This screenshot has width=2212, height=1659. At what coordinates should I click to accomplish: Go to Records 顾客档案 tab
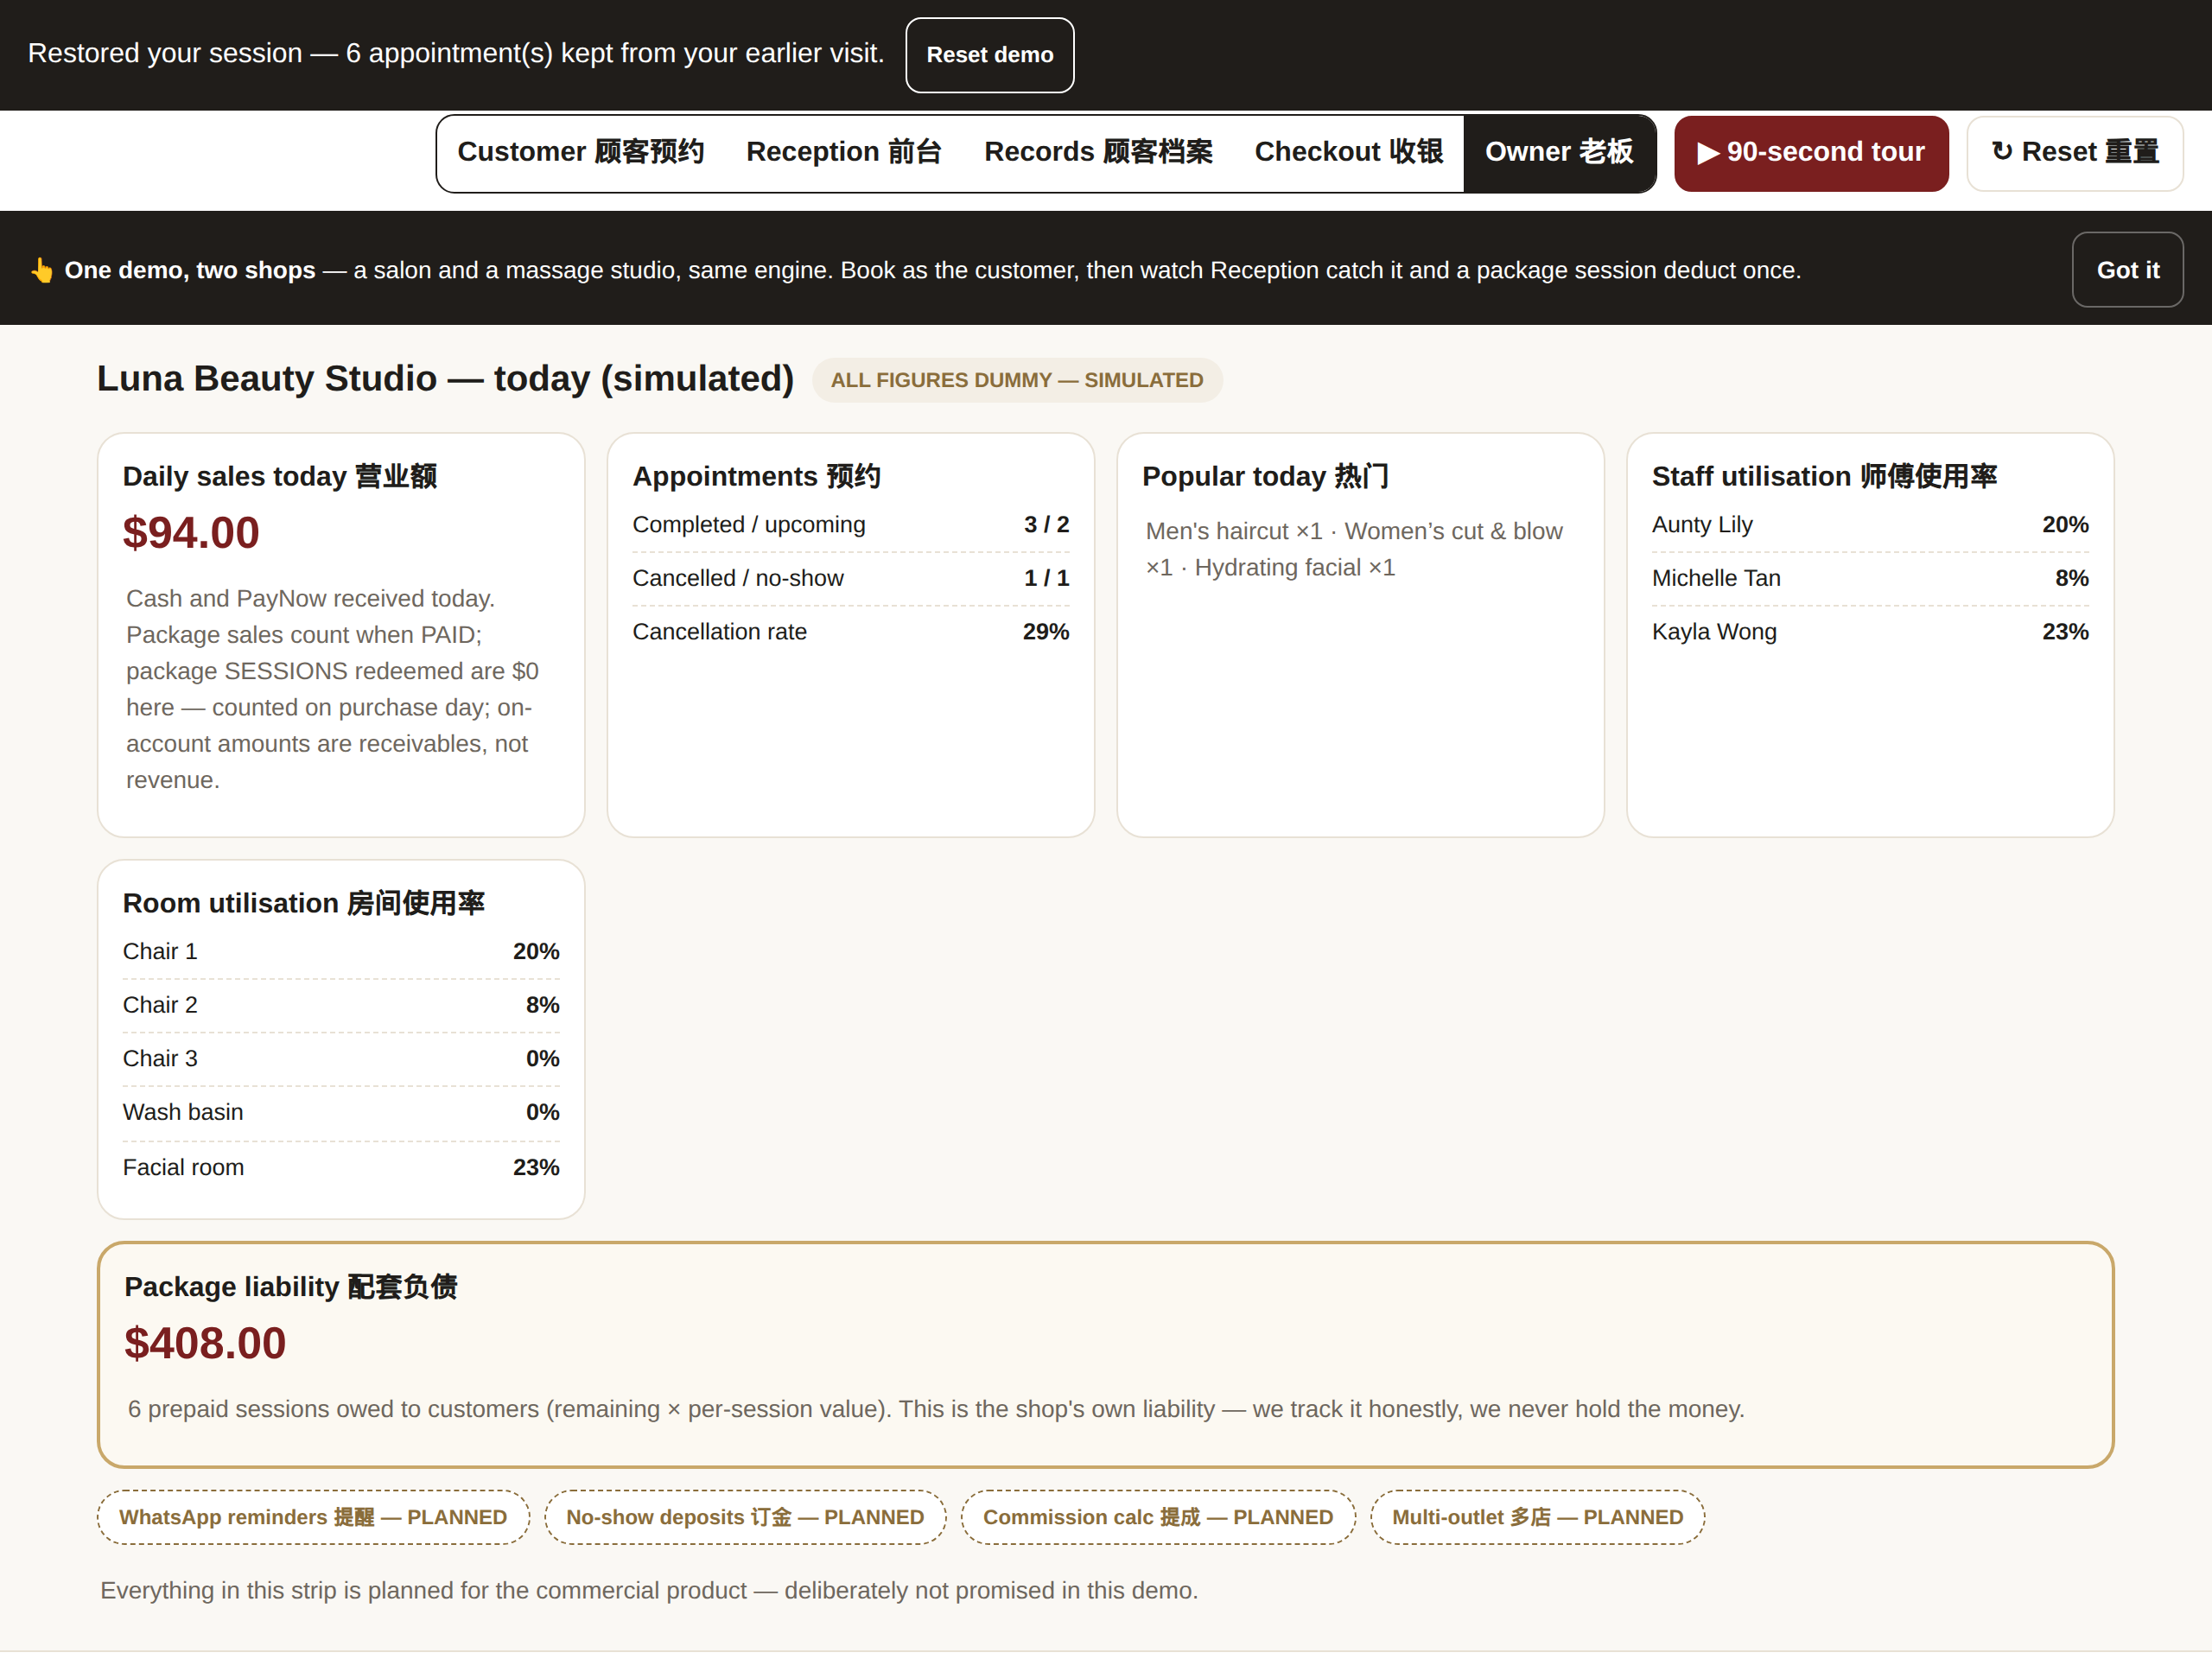tap(1098, 152)
